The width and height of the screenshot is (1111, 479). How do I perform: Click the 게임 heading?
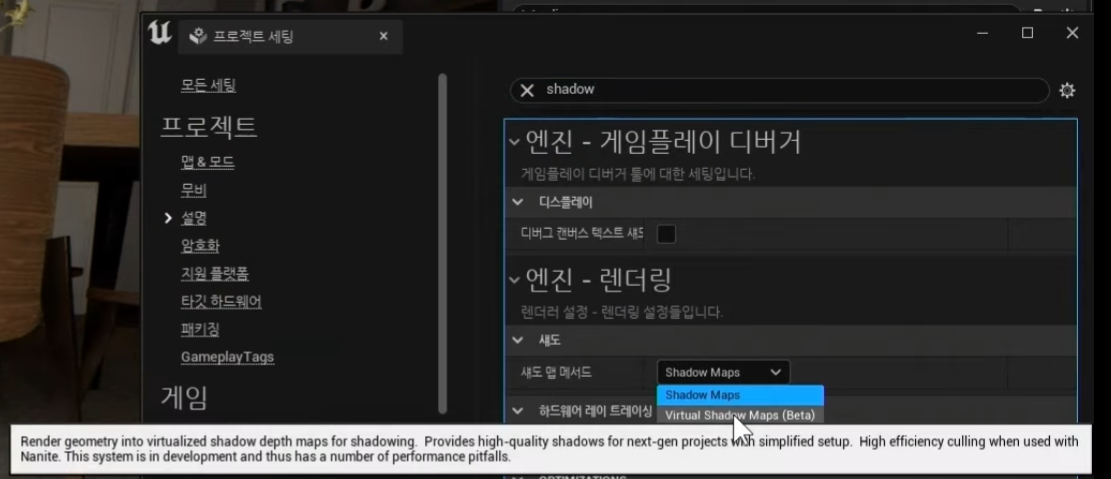point(184,398)
